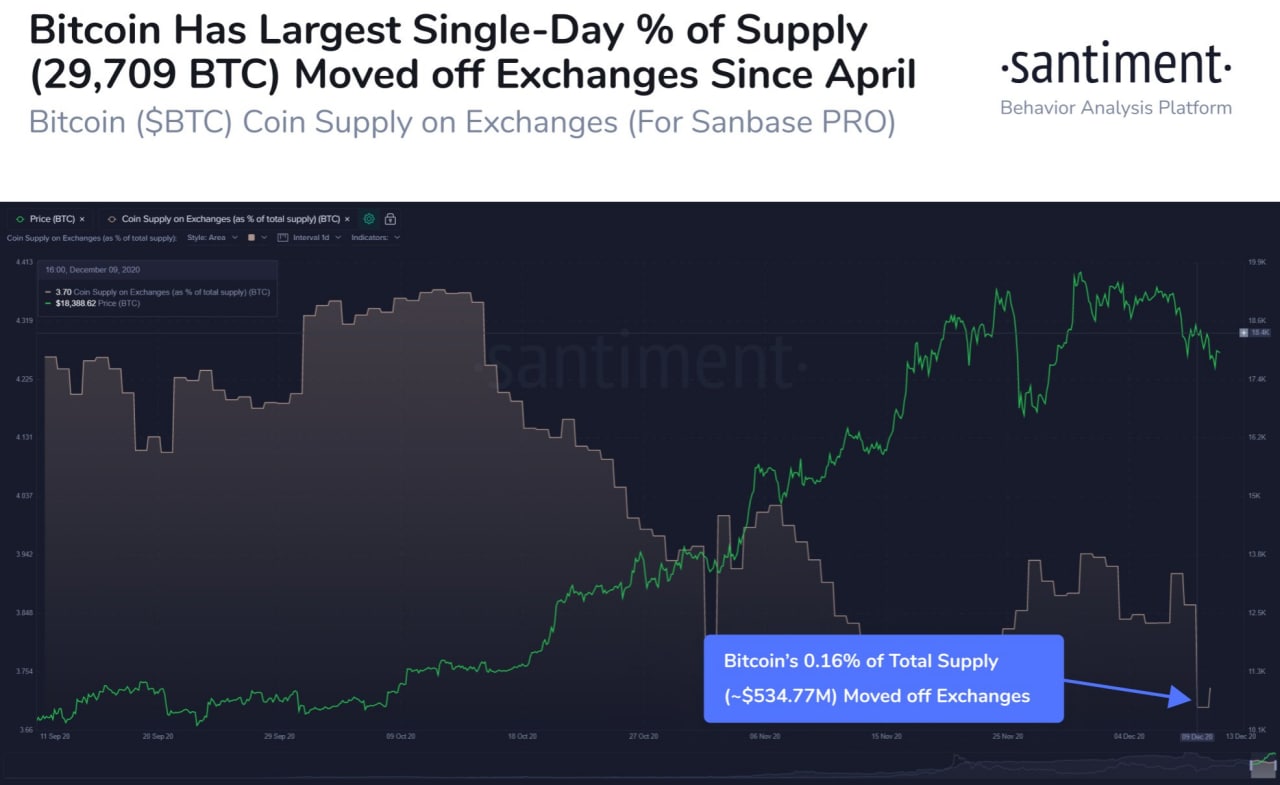Remove Coin Supply on Exchanges metric
This screenshot has width=1280, height=785.
[347, 218]
